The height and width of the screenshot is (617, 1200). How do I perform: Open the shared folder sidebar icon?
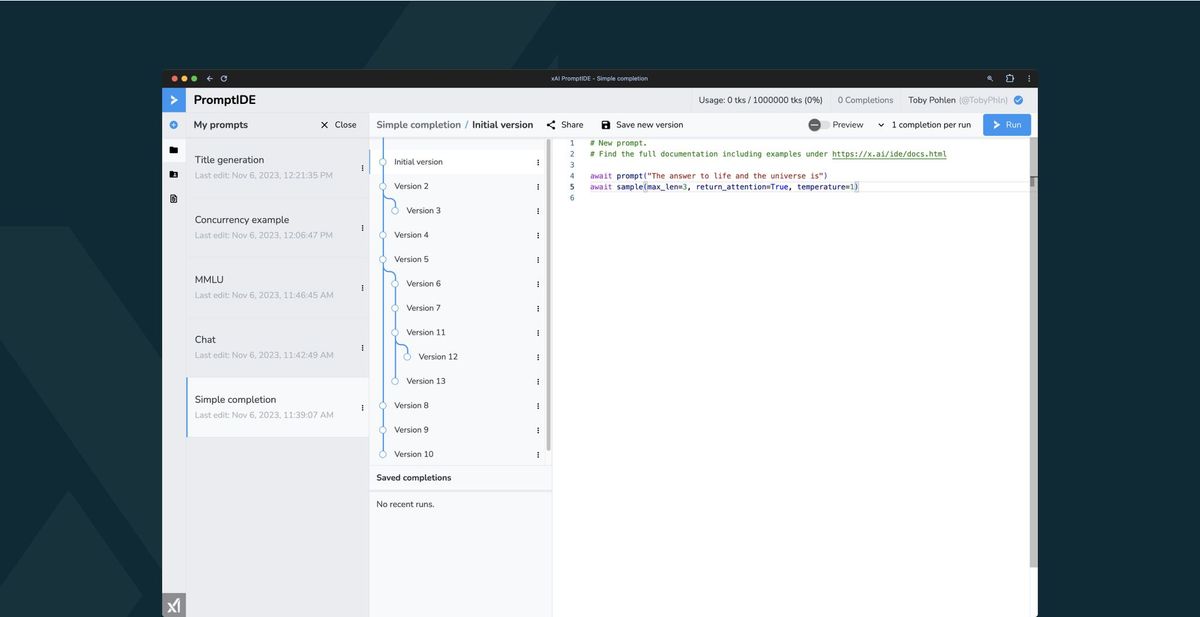pyautogui.click(x=174, y=174)
